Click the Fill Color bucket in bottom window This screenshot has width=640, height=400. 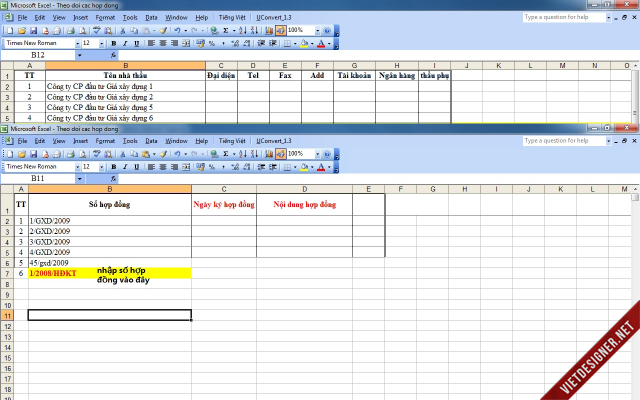[305, 167]
